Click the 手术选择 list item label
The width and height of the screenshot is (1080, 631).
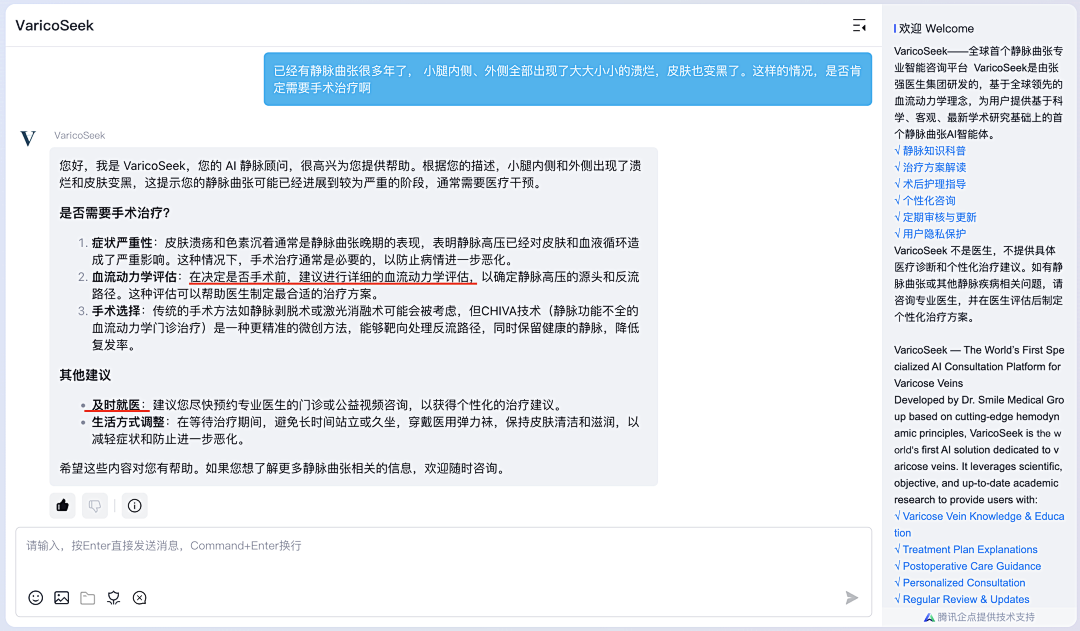pos(116,311)
